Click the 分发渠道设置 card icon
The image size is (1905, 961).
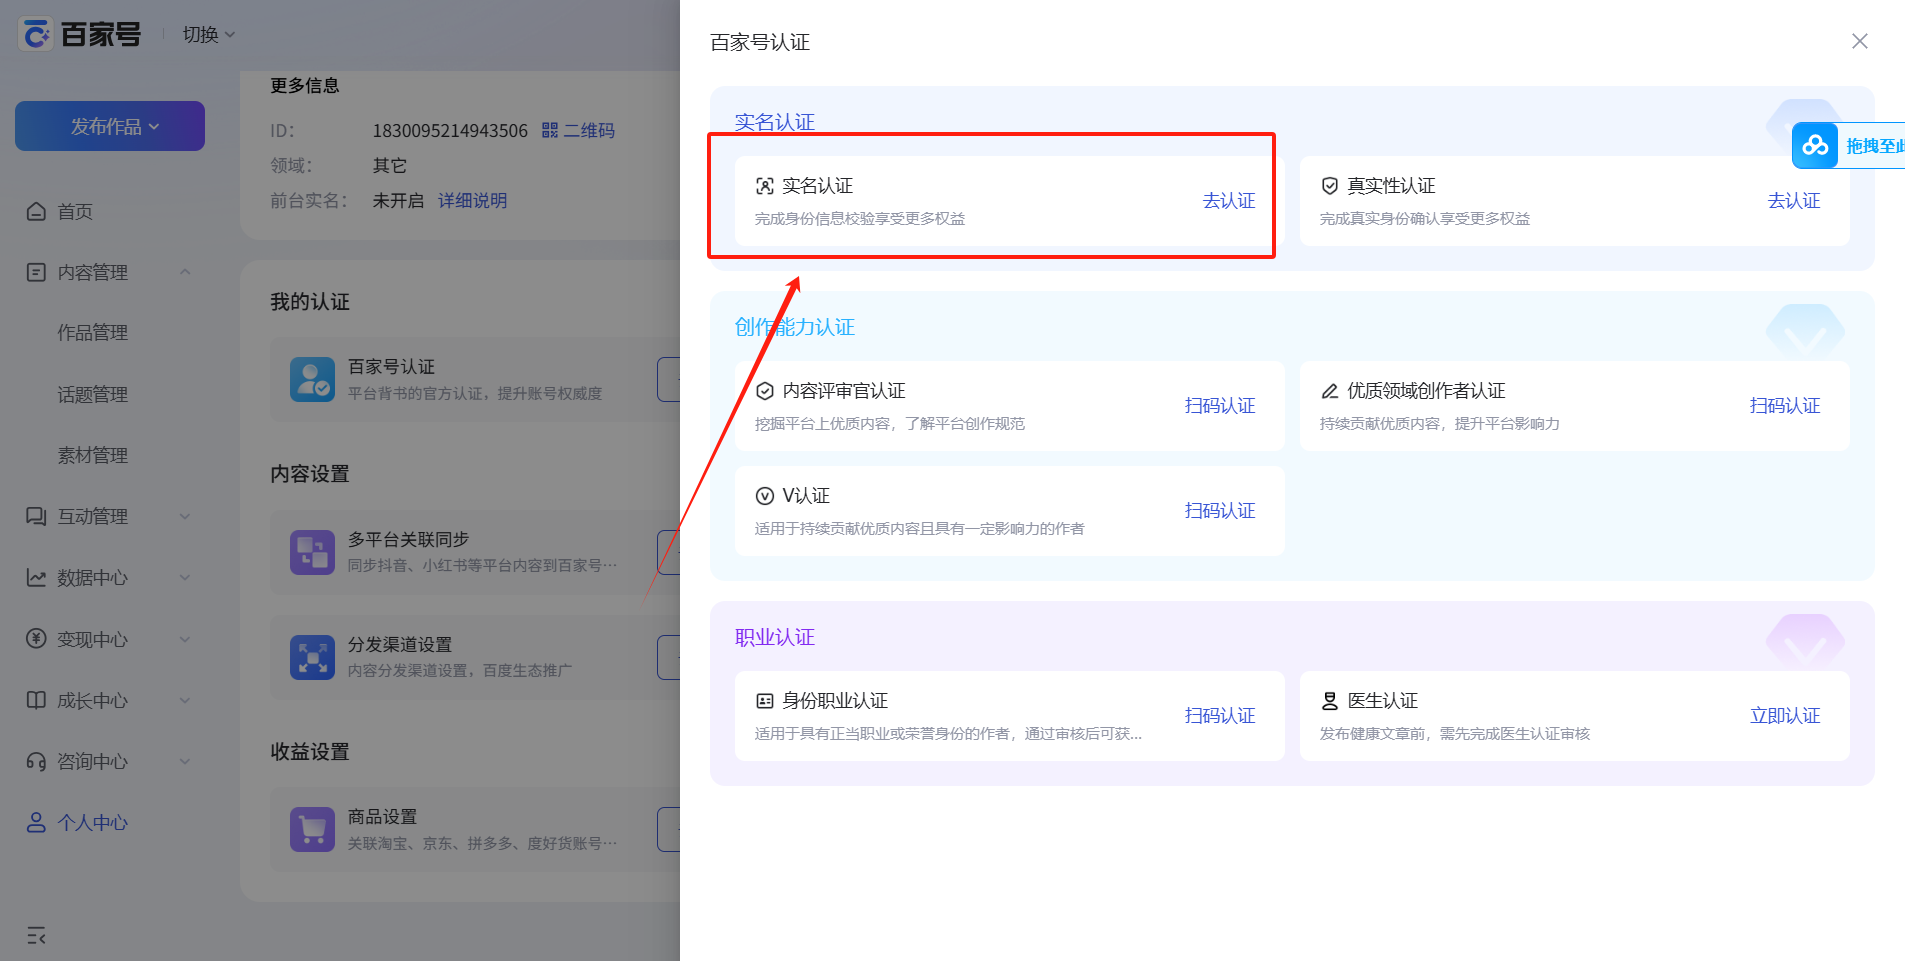[312, 657]
